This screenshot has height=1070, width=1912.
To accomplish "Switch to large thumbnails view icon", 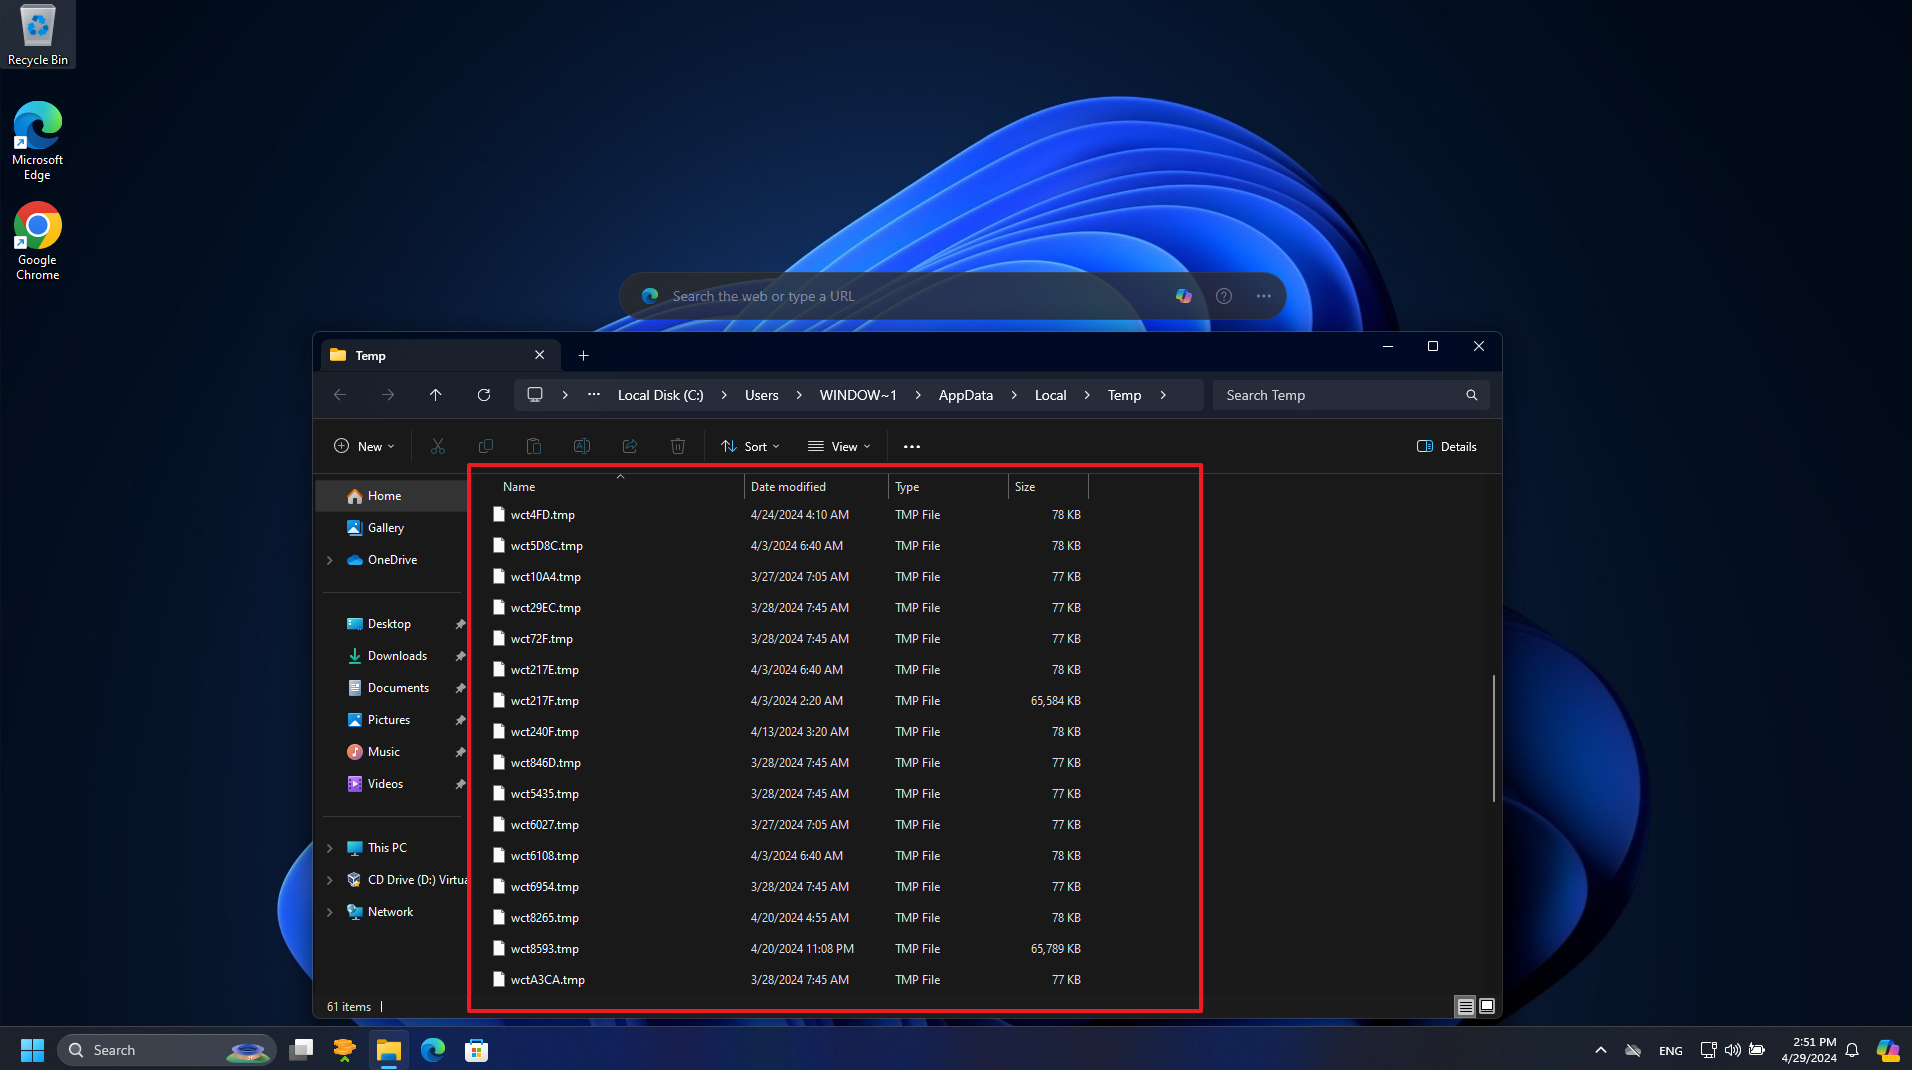I will click(x=1487, y=1006).
